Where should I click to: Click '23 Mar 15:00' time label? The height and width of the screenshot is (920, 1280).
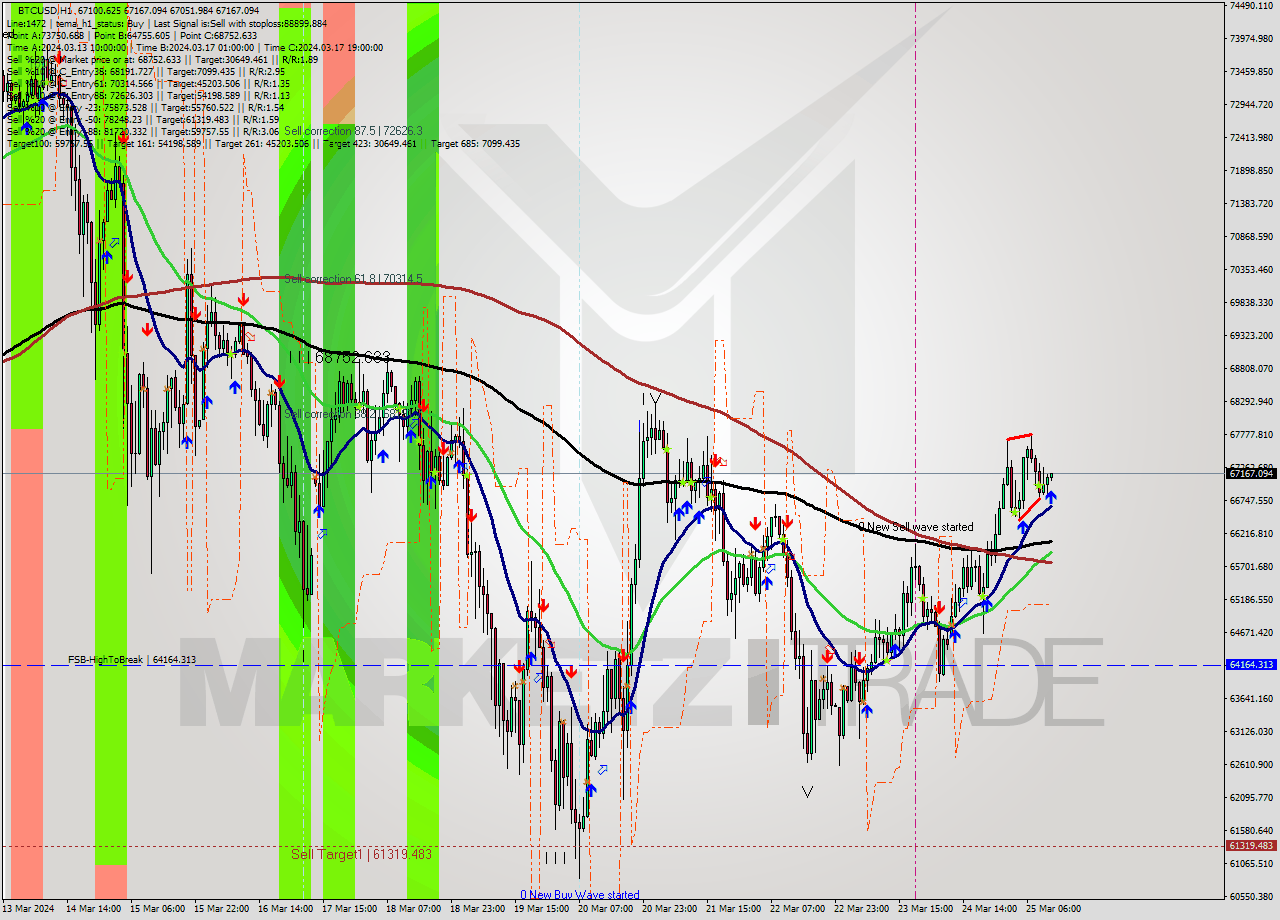[925, 910]
